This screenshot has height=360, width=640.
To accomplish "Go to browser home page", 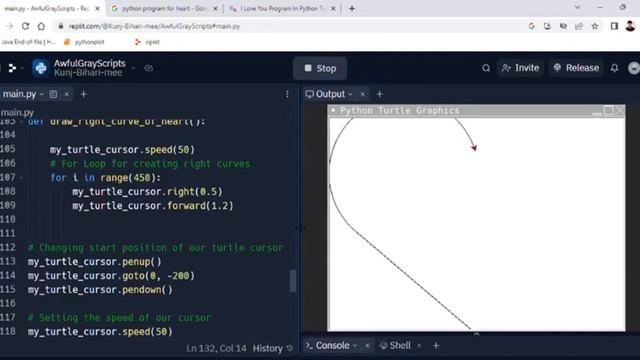I will [x=41, y=26].
